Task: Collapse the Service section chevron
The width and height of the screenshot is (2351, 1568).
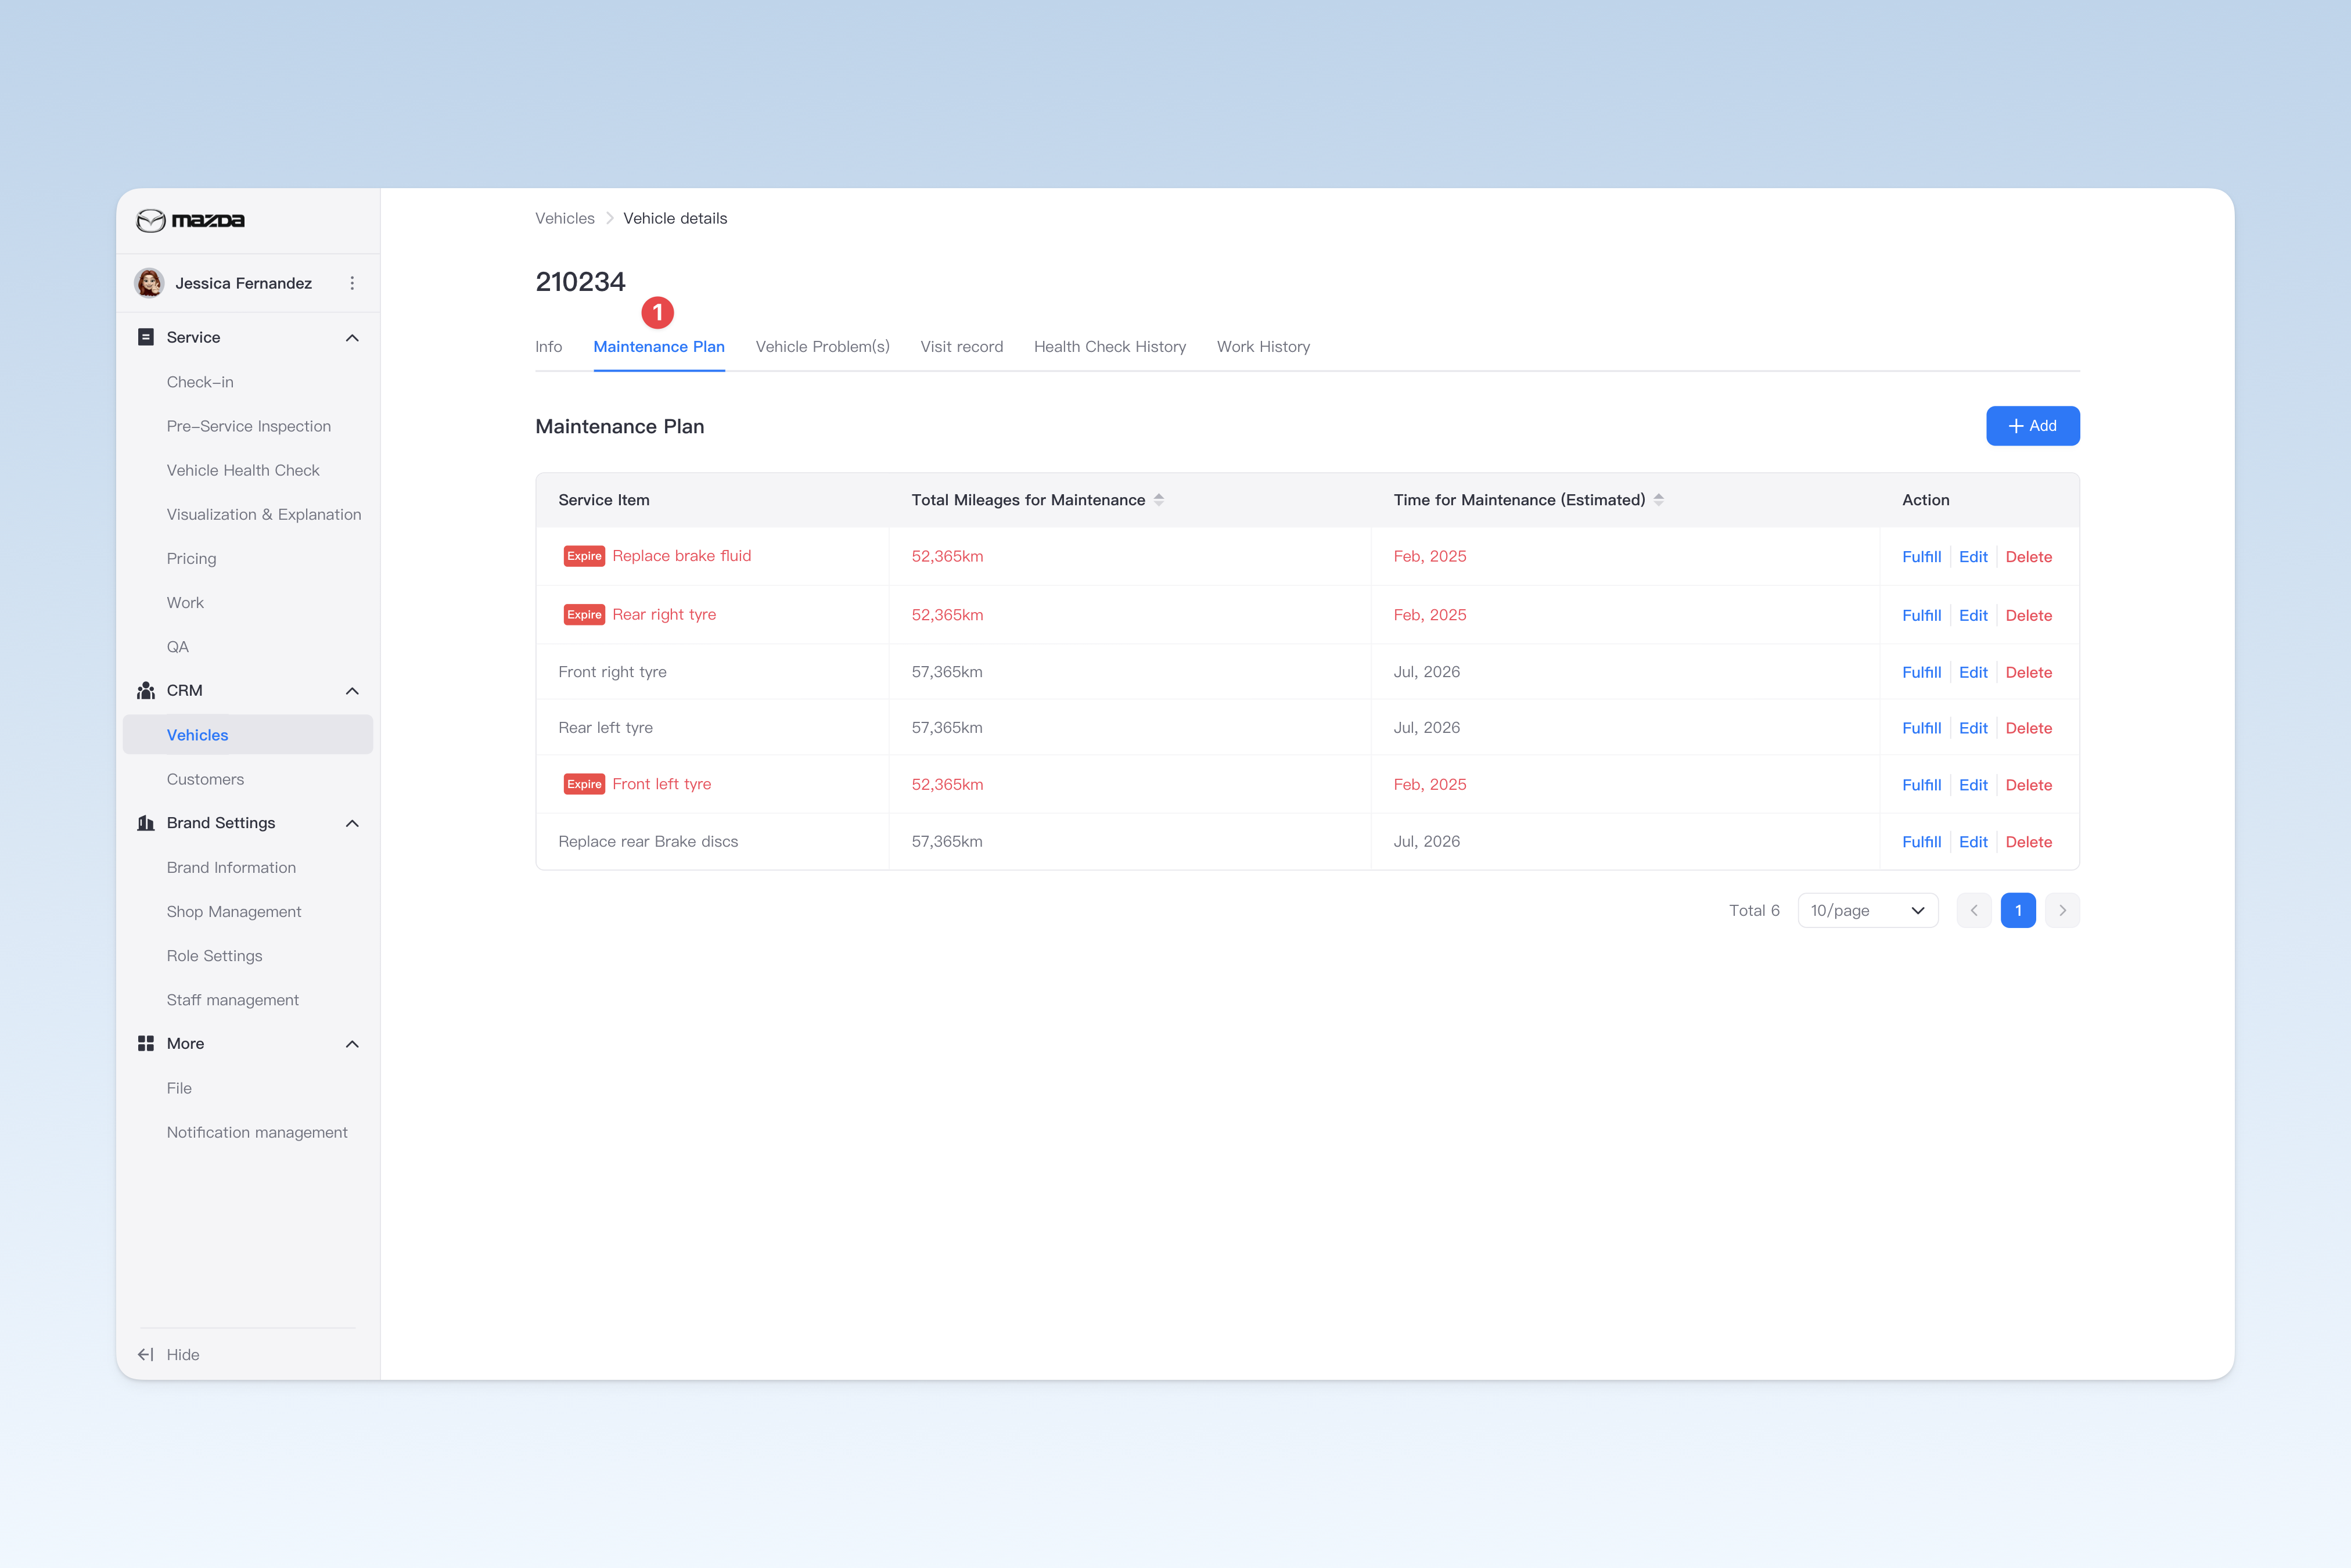Action: [352, 338]
